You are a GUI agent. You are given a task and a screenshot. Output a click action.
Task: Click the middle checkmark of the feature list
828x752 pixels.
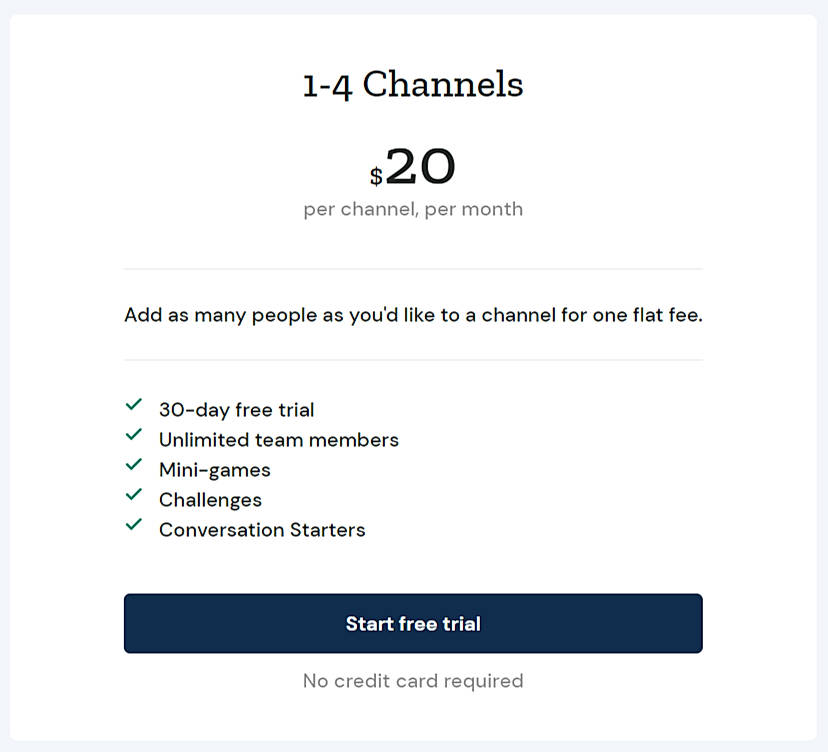point(134,464)
